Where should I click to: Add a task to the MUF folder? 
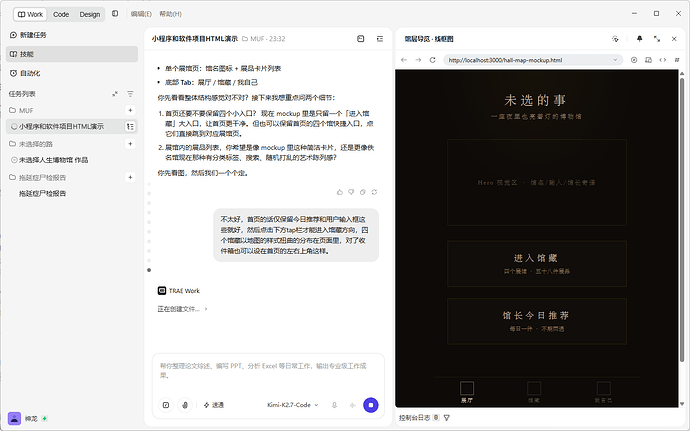[x=130, y=110]
